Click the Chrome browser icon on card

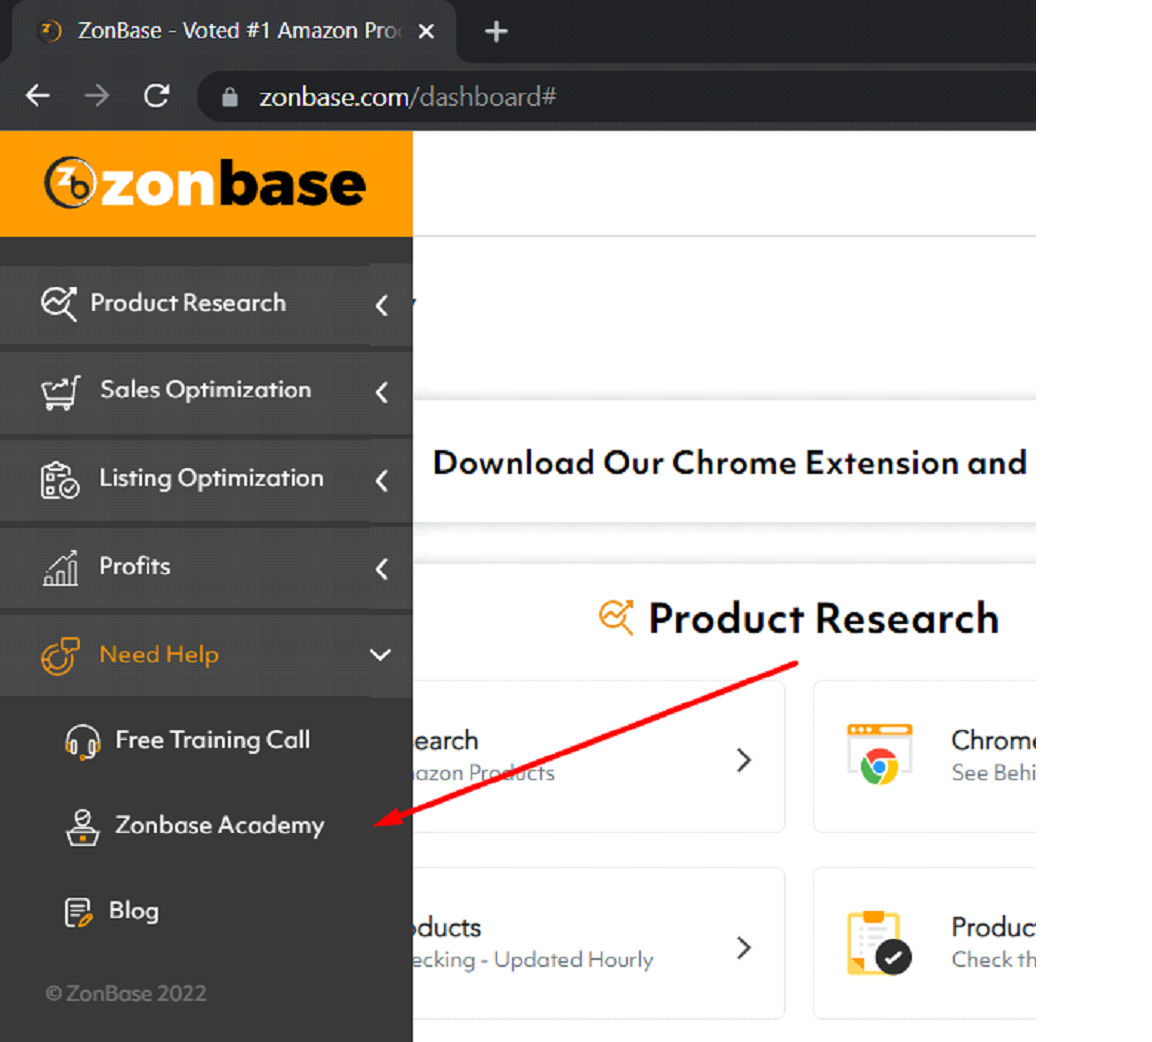pyautogui.click(x=879, y=755)
